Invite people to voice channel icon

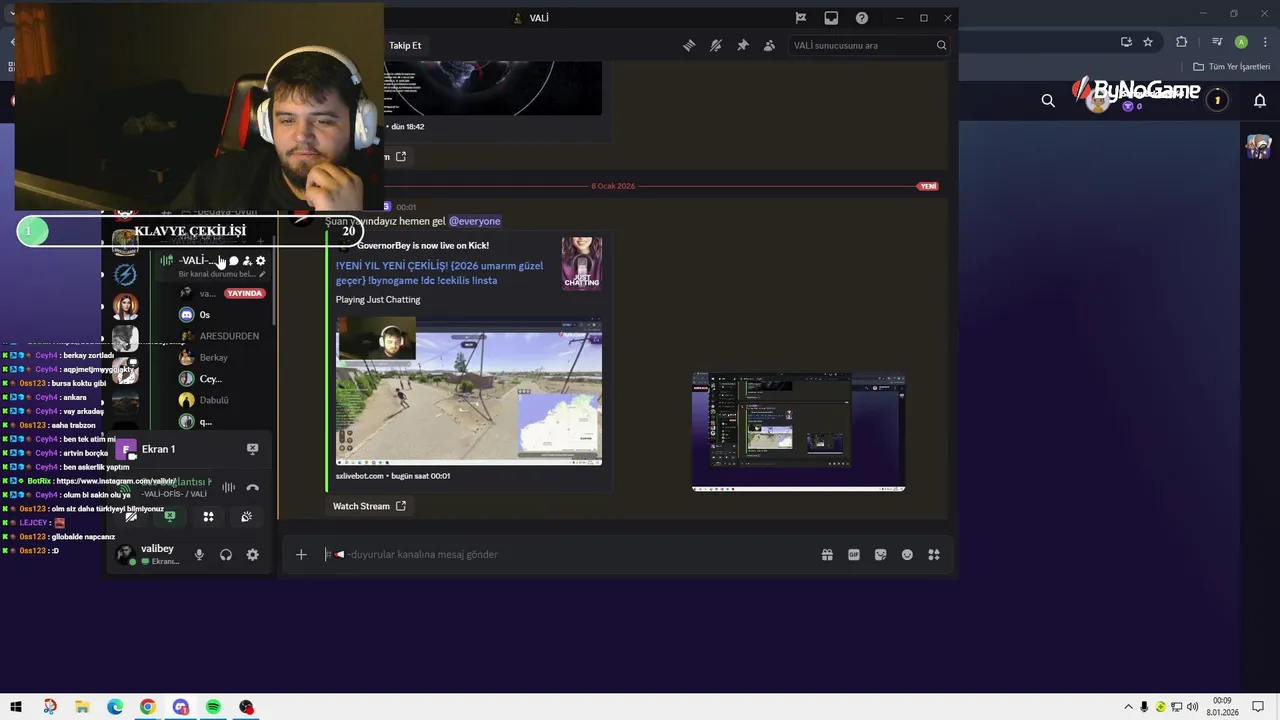247,261
